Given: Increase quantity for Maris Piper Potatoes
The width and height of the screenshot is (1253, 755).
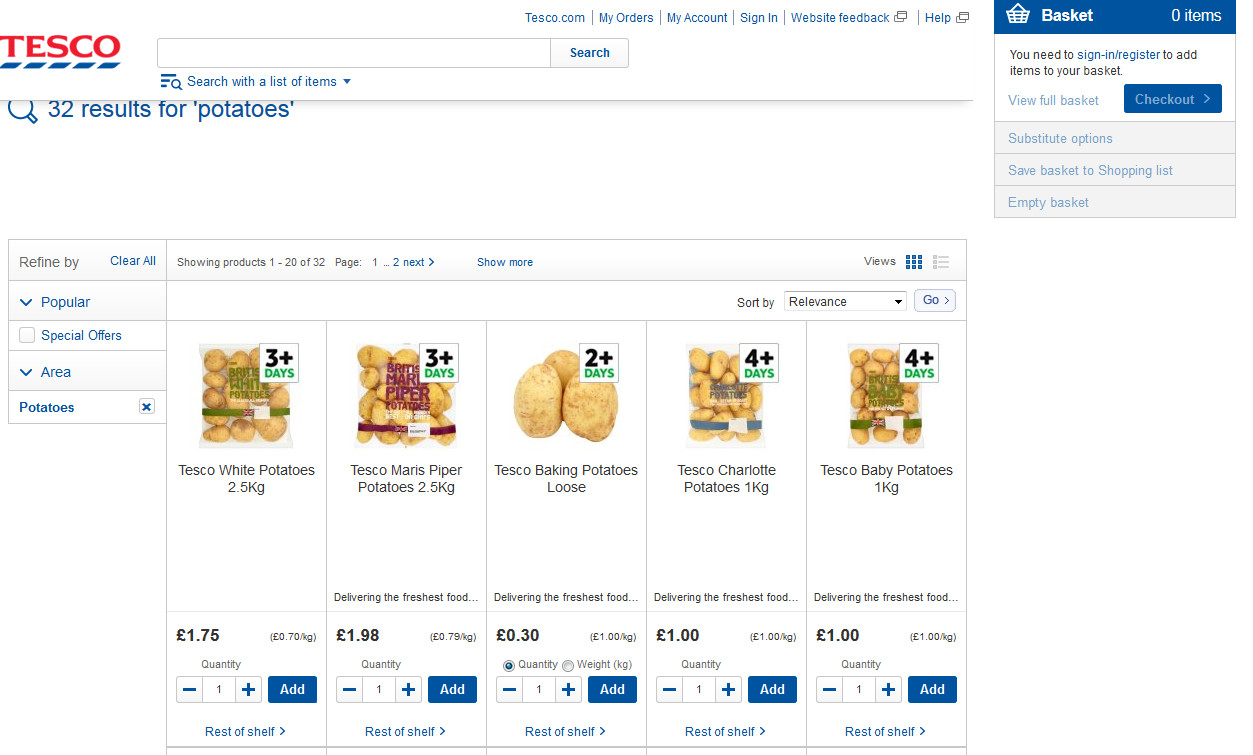Looking at the screenshot, I should point(409,689).
